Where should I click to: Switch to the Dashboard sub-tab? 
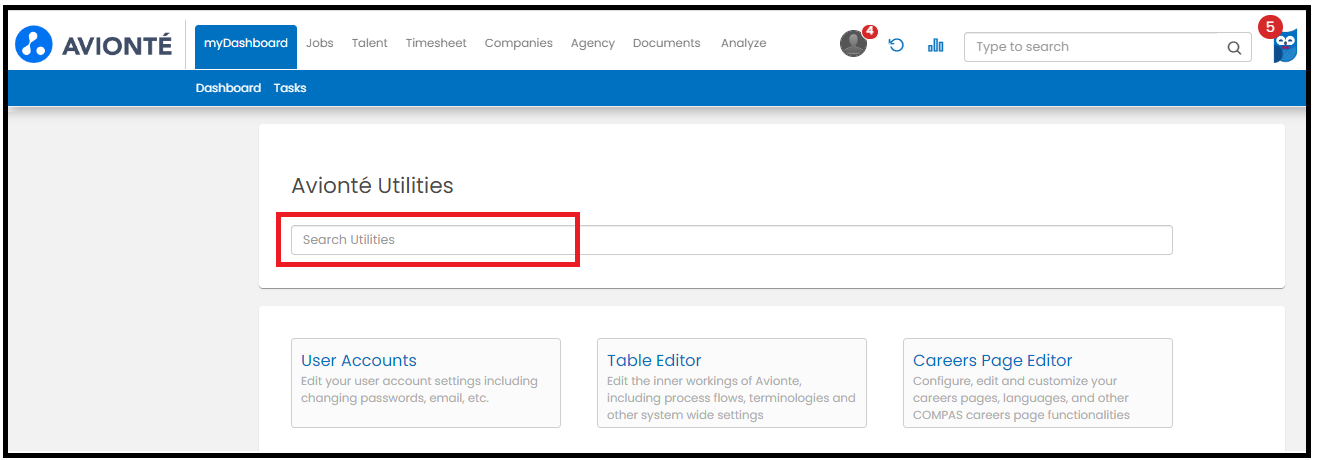(228, 88)
